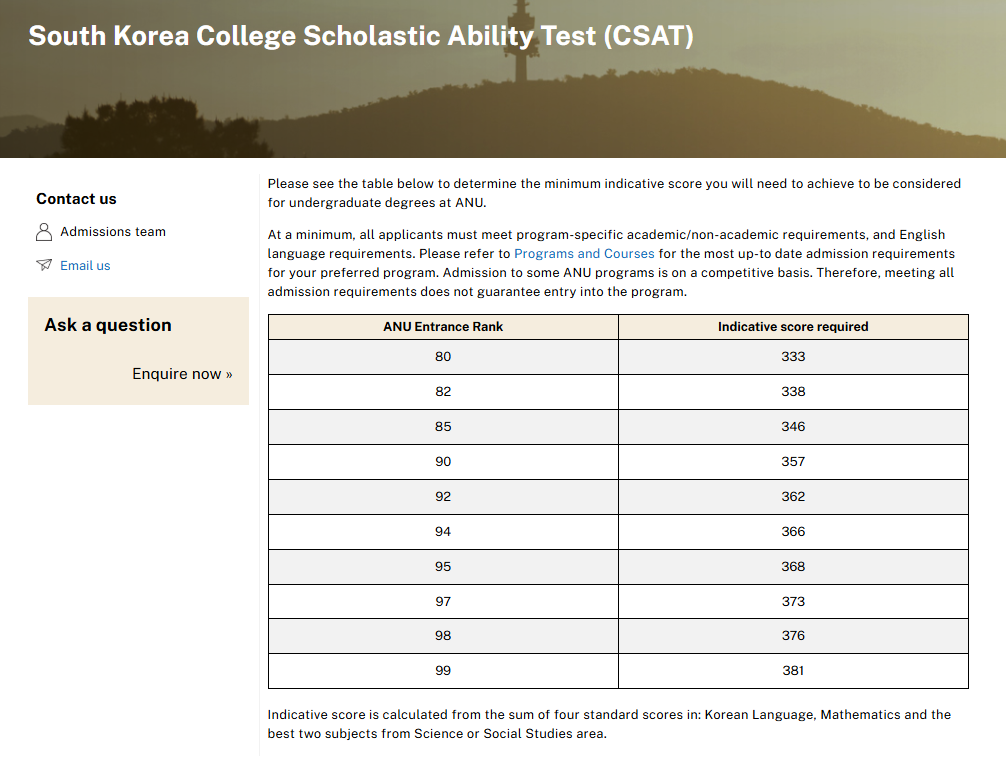Image resolution: width=1006 pixels, height=771 pixels.
Task: Click the indicative score 368 cell
Action: coord(793,567)
